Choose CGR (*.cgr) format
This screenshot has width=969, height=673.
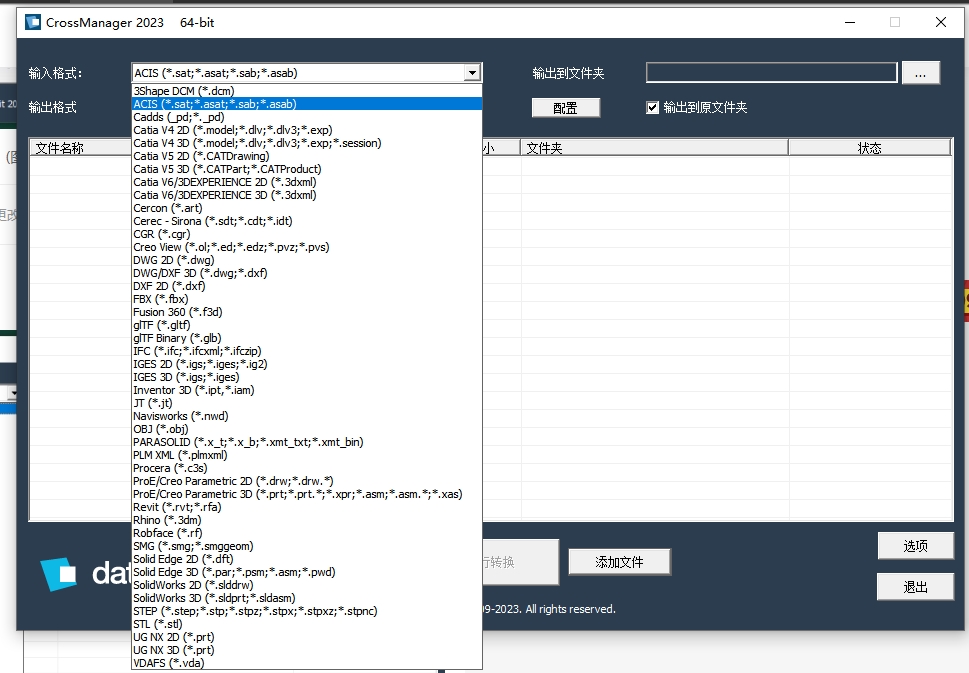(x=307, y=234)
